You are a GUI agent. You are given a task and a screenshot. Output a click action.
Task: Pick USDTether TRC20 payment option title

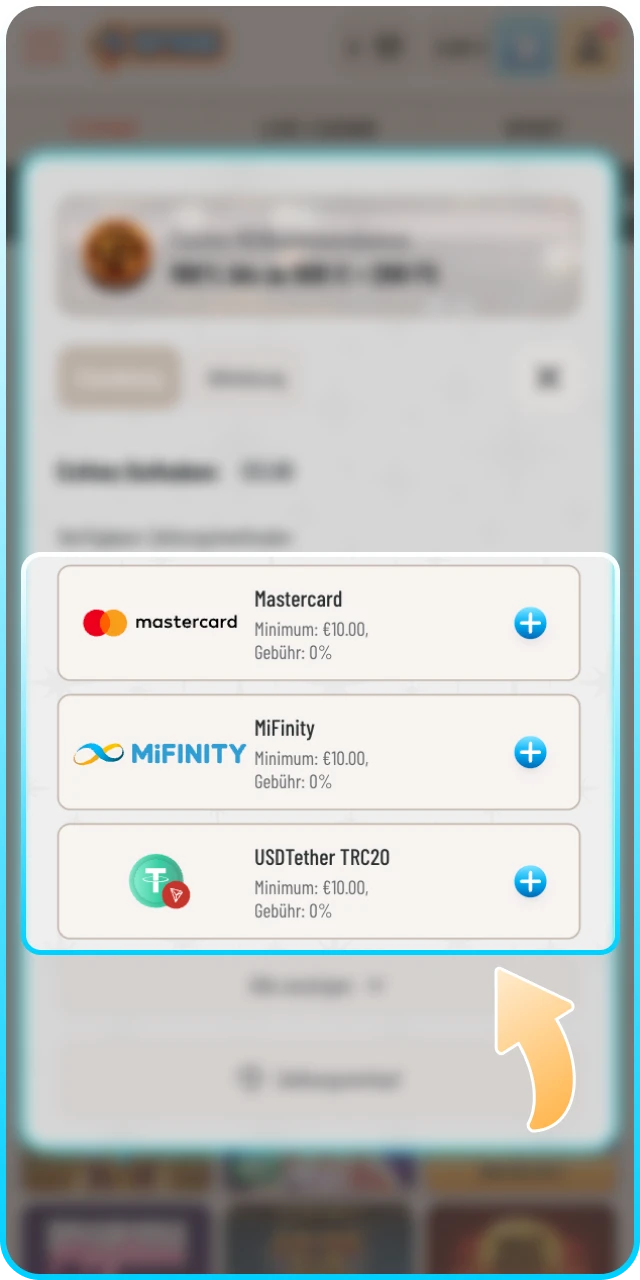pos(322,857)
